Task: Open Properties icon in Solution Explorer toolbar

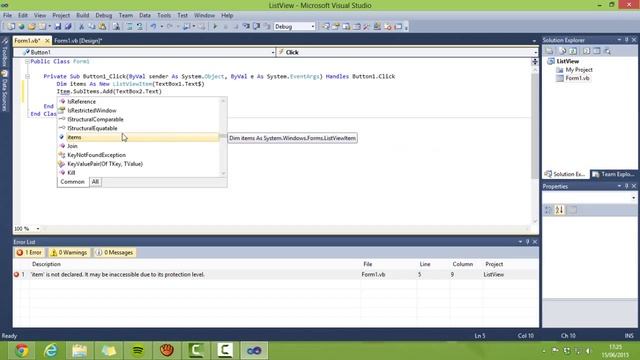Action: 549,51
